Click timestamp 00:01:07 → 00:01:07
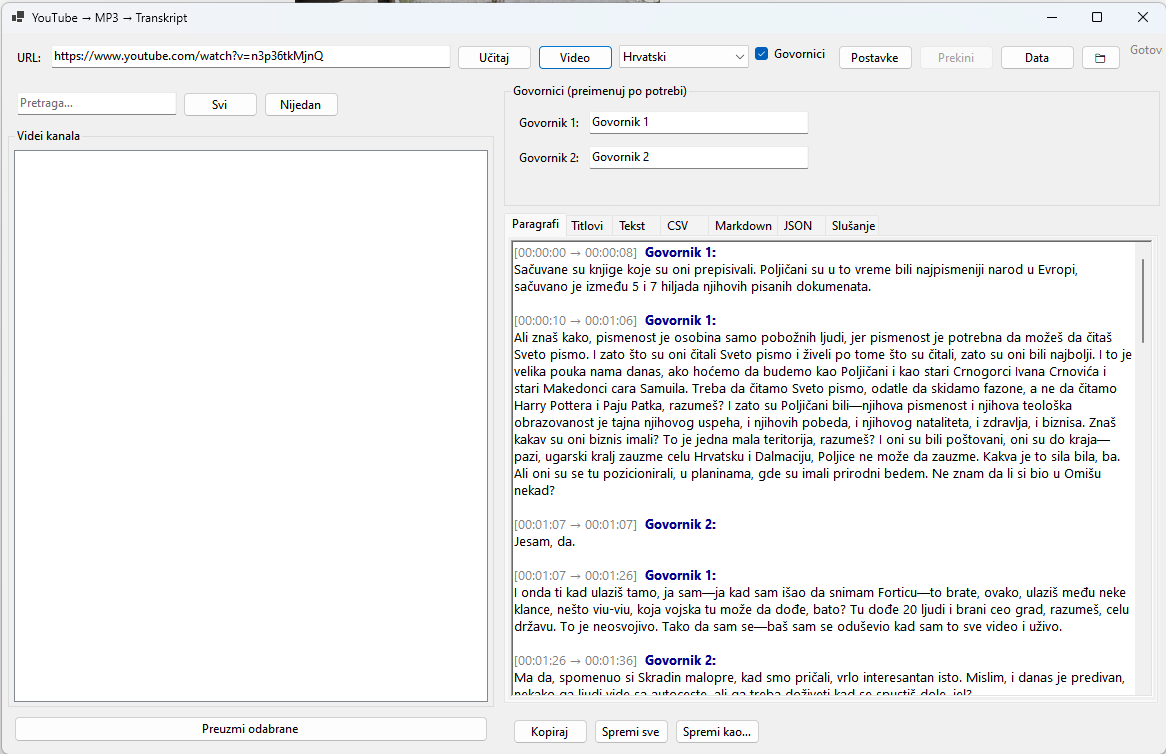The image size is (1166, 754). 576,525
